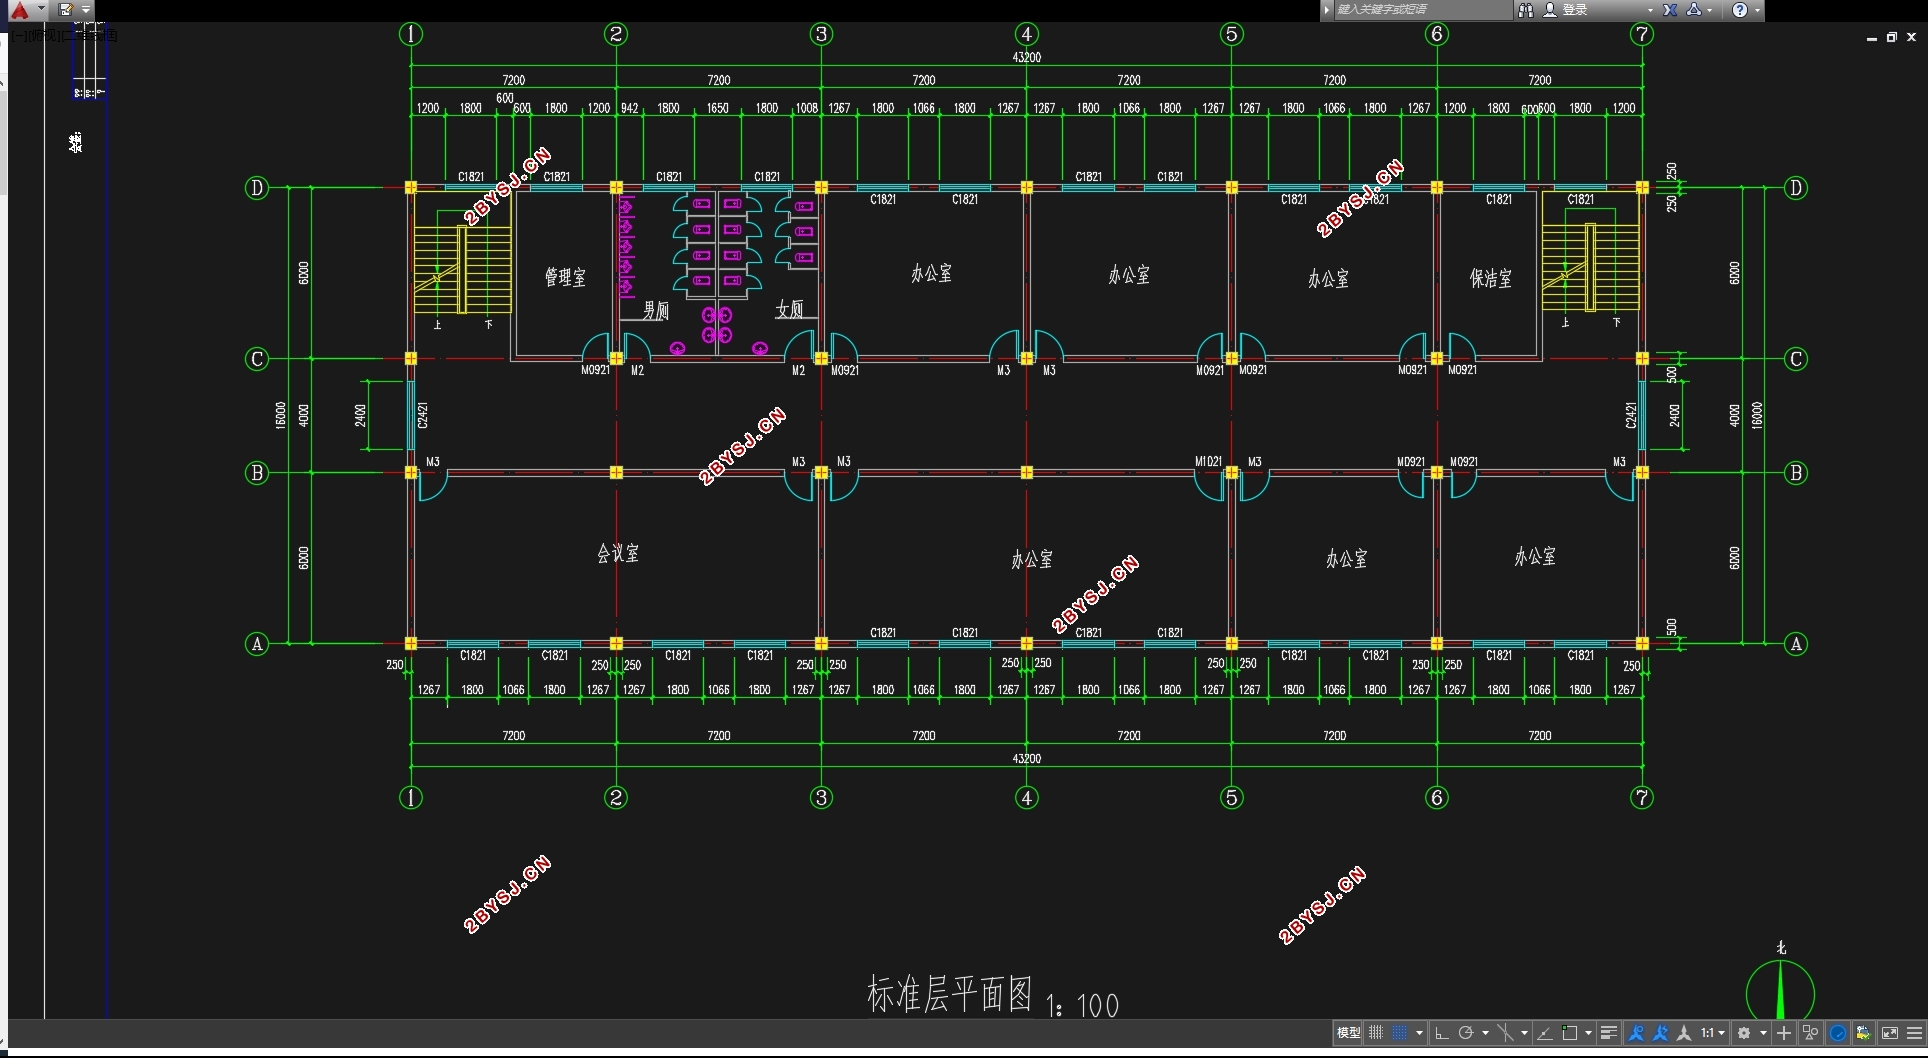Click the workspace switching gear icon
The height and width of the screenshot is (1058, 1928).
click(1744, 1033)
